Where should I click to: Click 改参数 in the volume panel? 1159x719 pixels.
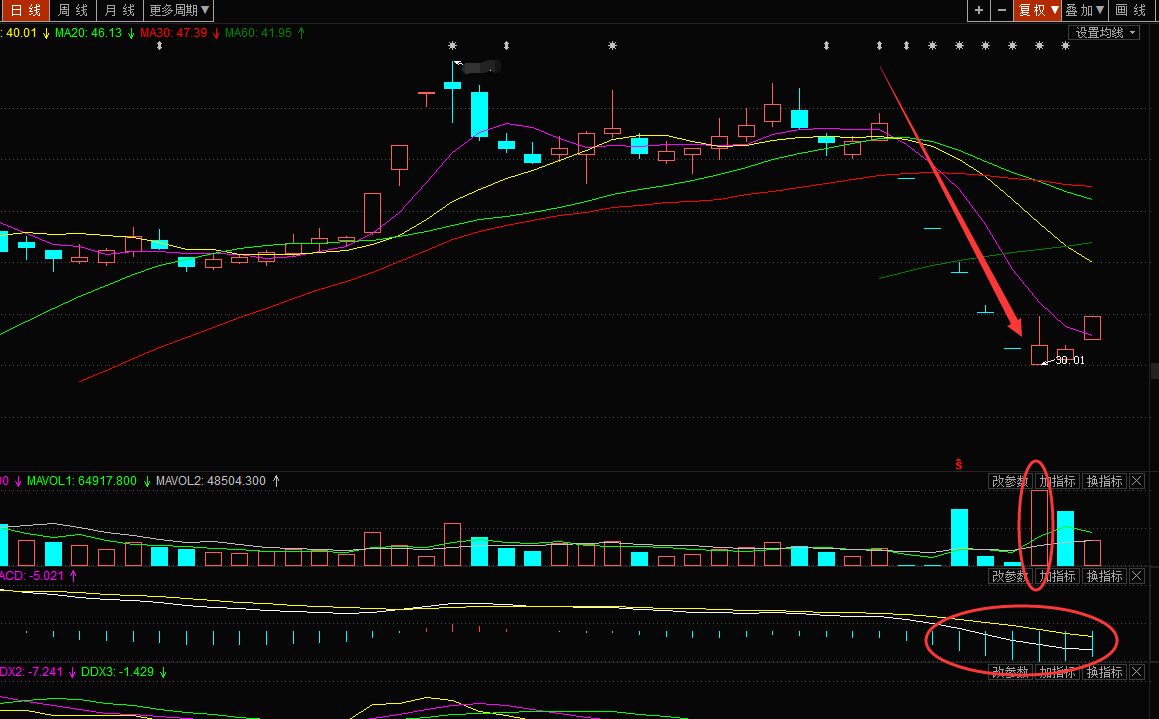(1010, 481)
